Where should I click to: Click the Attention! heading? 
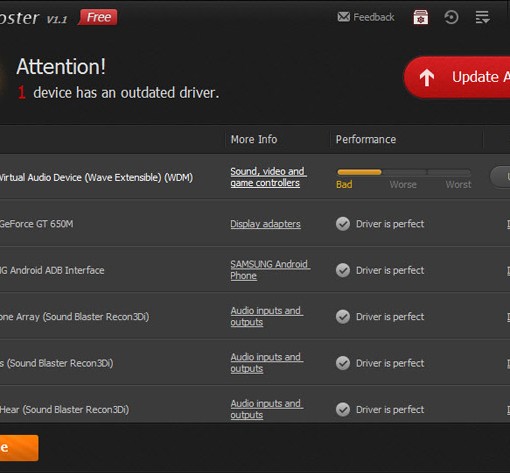pyautogui.click(x=61, y=66)
